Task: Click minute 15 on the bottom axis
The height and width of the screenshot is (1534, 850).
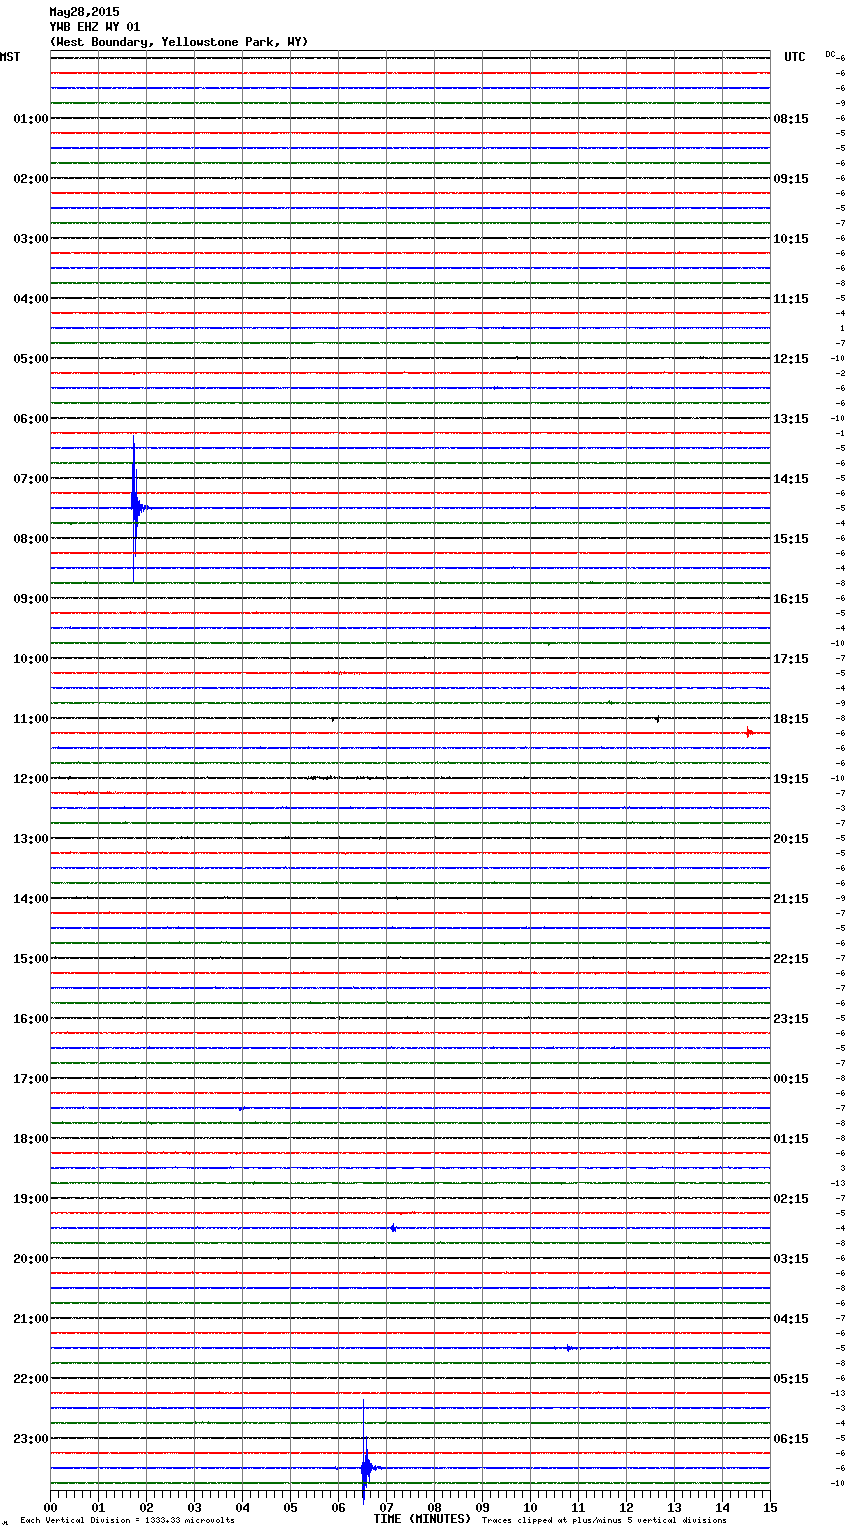Action: pyautogui.click(x=770, y=1507)
